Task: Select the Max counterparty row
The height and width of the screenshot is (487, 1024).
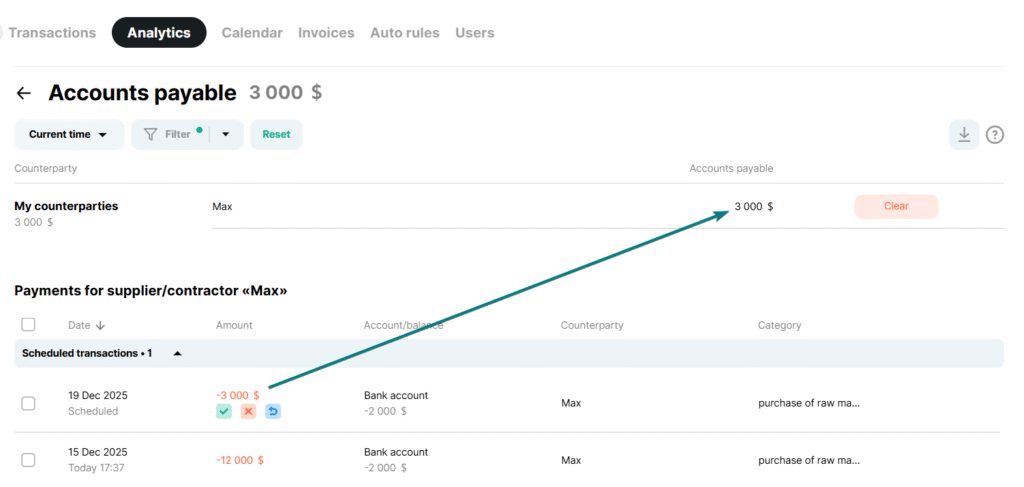Action: (x=223, y=206)
